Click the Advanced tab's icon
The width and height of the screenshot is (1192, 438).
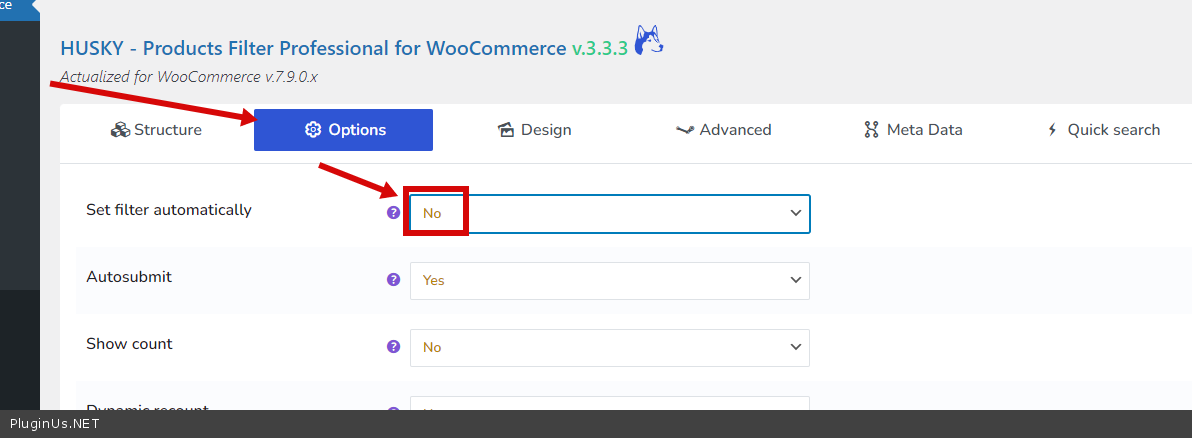tap(685, 130)
